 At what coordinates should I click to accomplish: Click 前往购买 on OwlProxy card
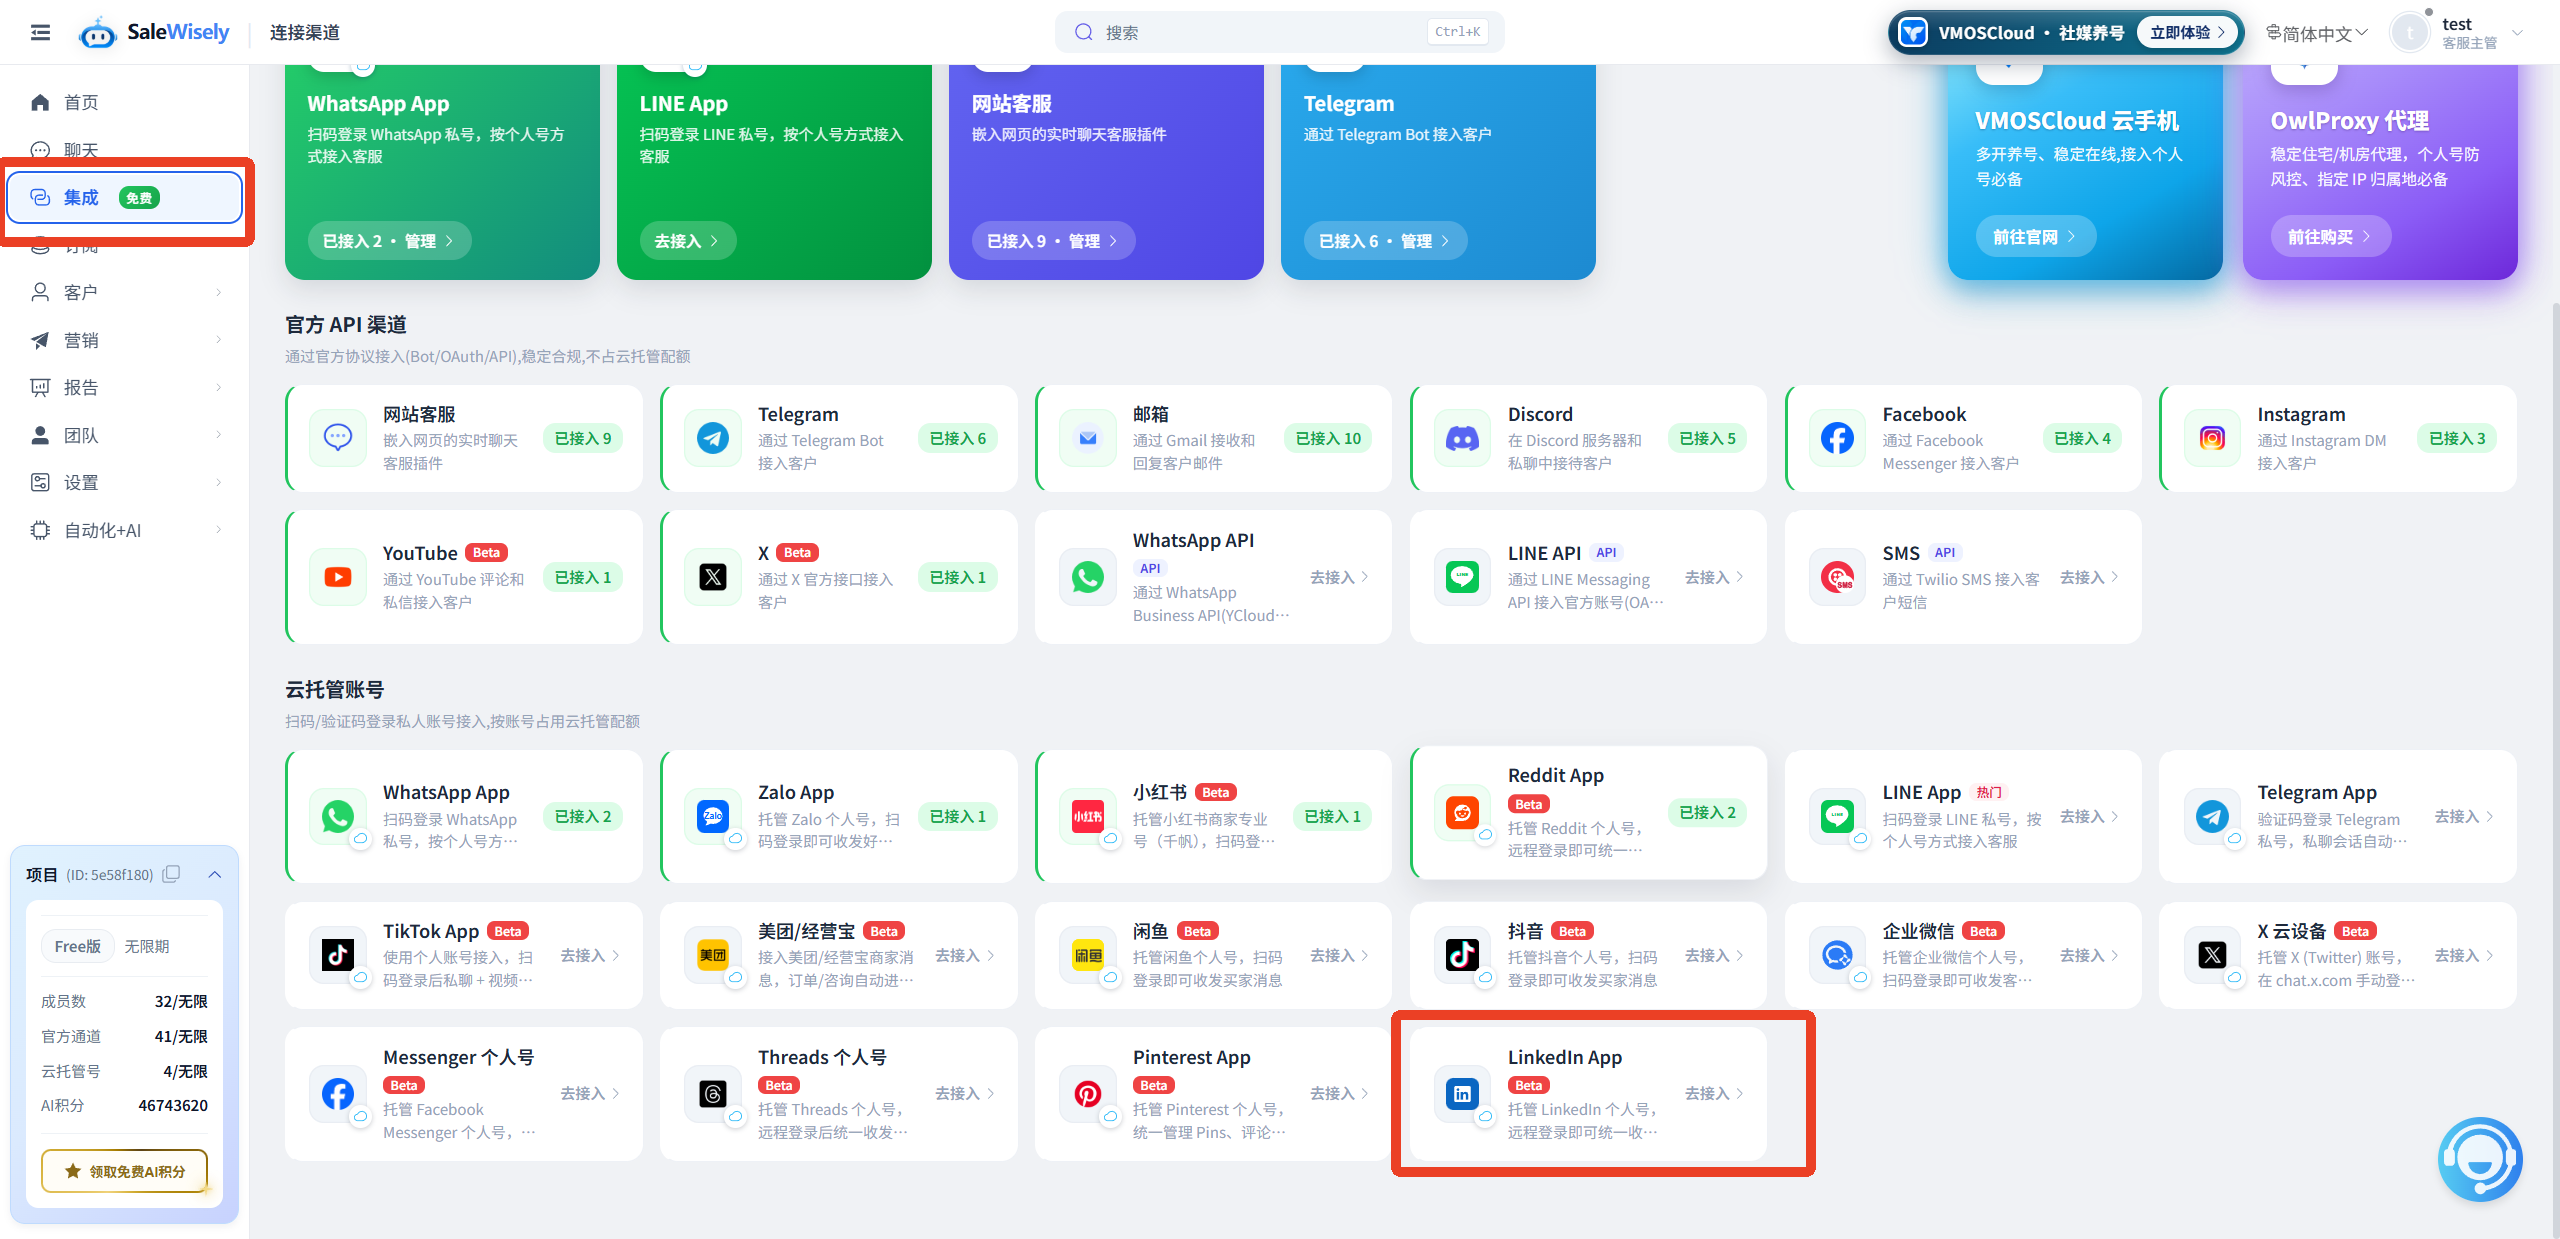point(2329,237)
